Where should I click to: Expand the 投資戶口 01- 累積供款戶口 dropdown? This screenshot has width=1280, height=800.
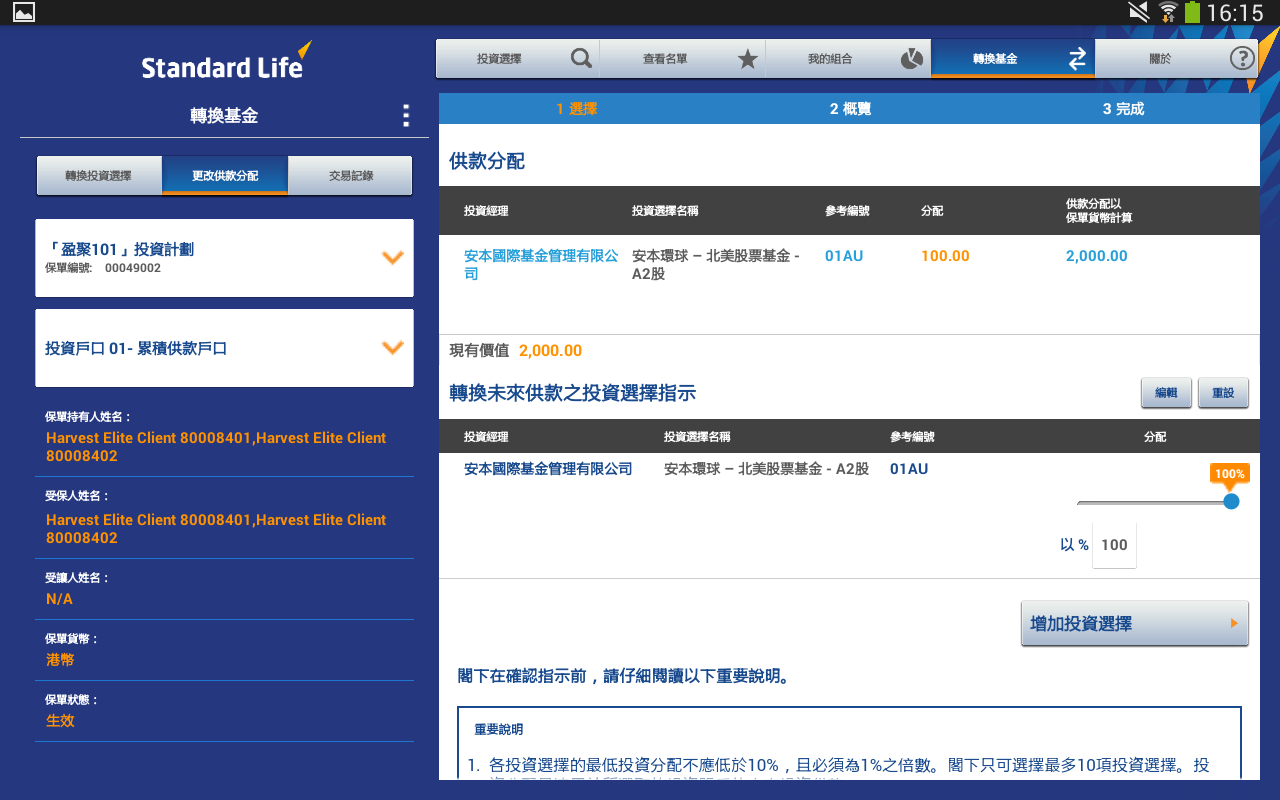tap(224, 348)
